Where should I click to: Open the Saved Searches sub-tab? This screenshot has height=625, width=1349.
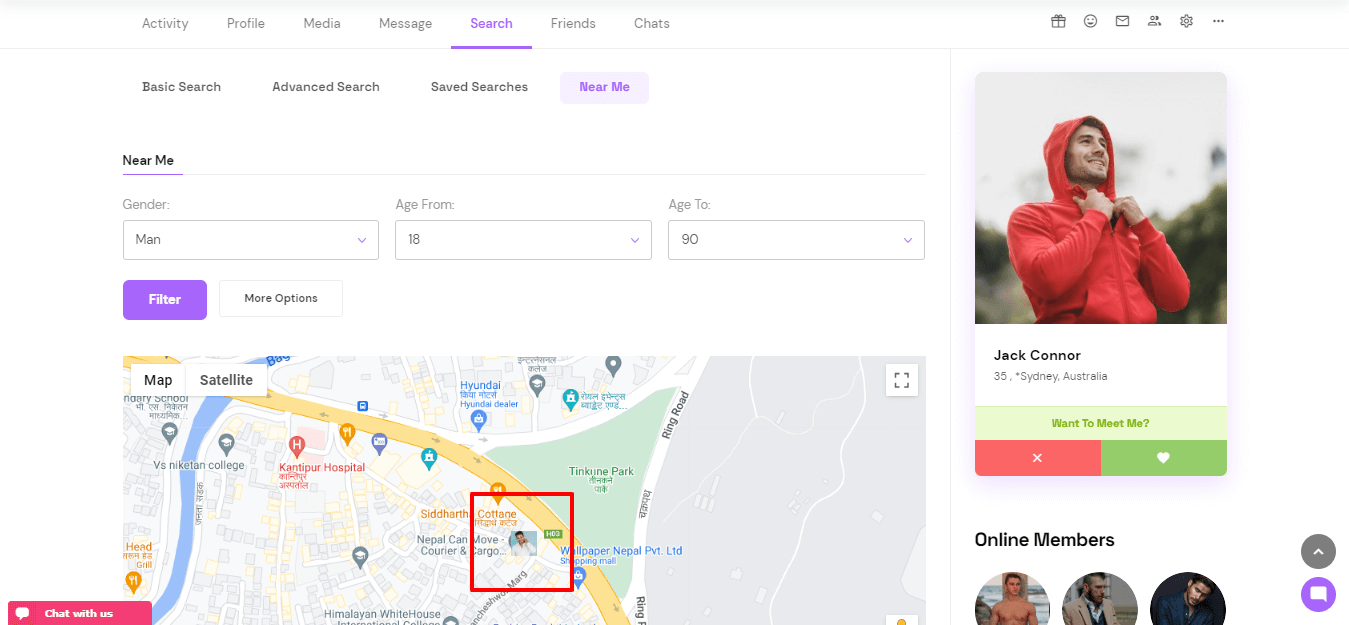(479, 87)
